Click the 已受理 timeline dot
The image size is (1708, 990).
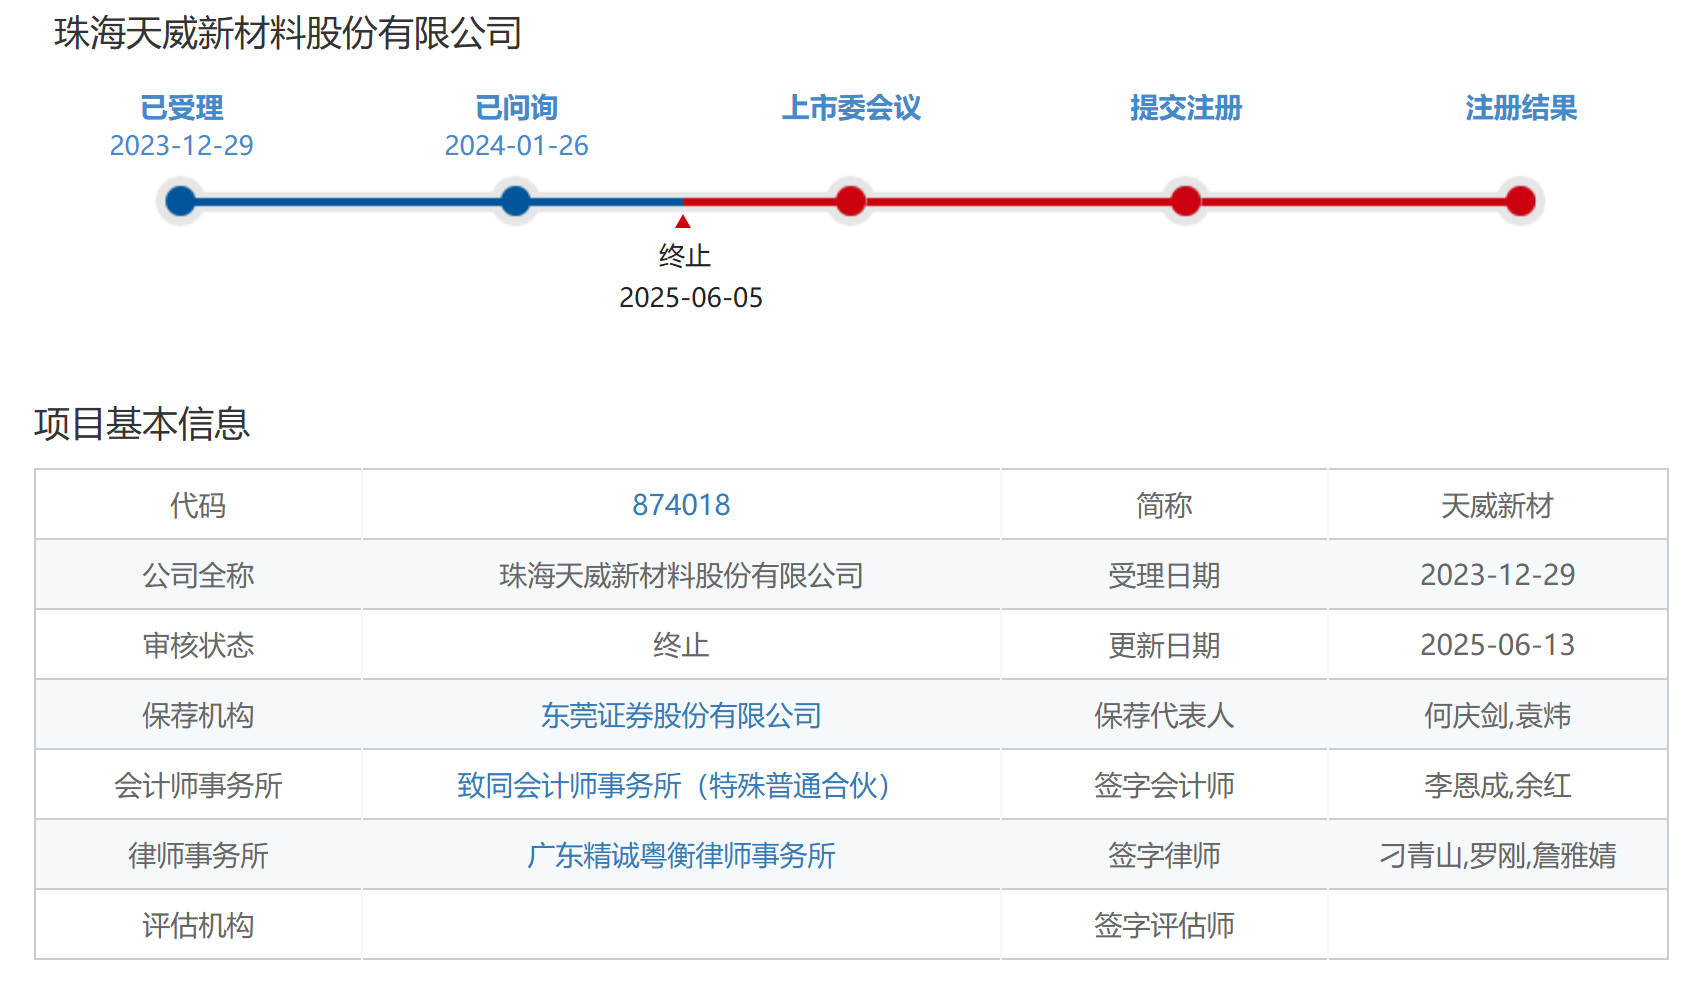(x=181, y=201)
